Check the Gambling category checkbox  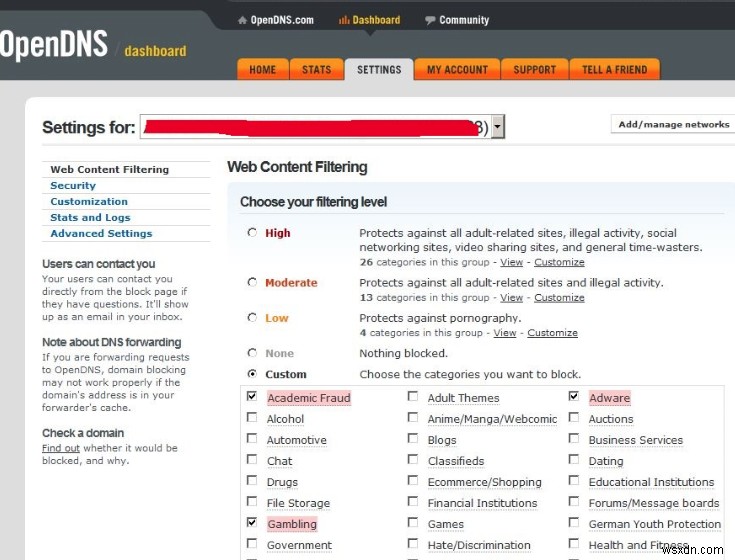point(252,523)
